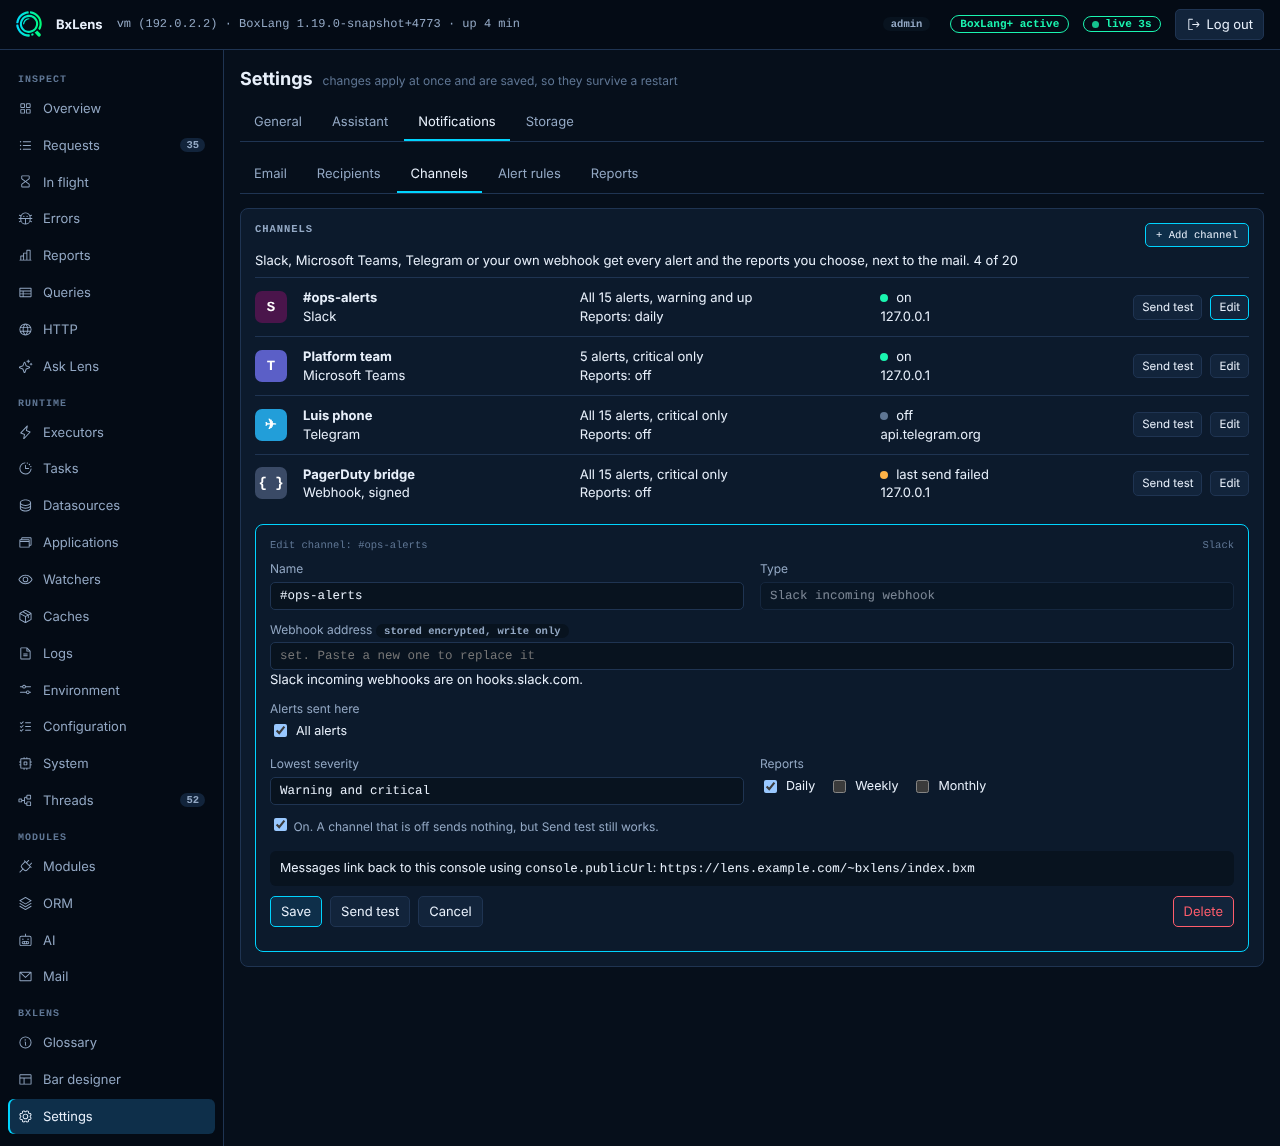Open the Assistant settings tab

point(360,121)
